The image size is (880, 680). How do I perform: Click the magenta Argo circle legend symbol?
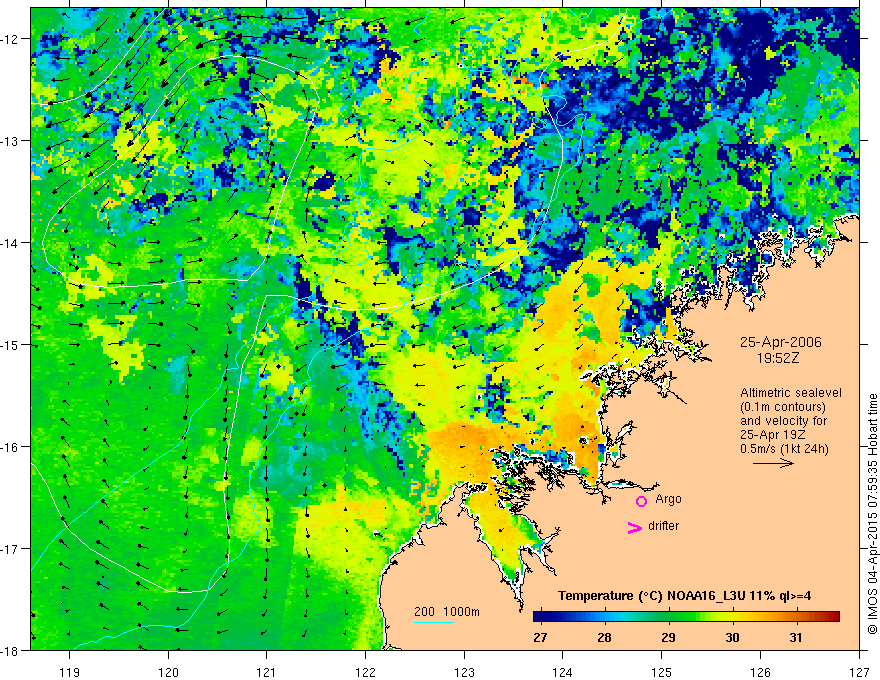[x=641, y=501]
